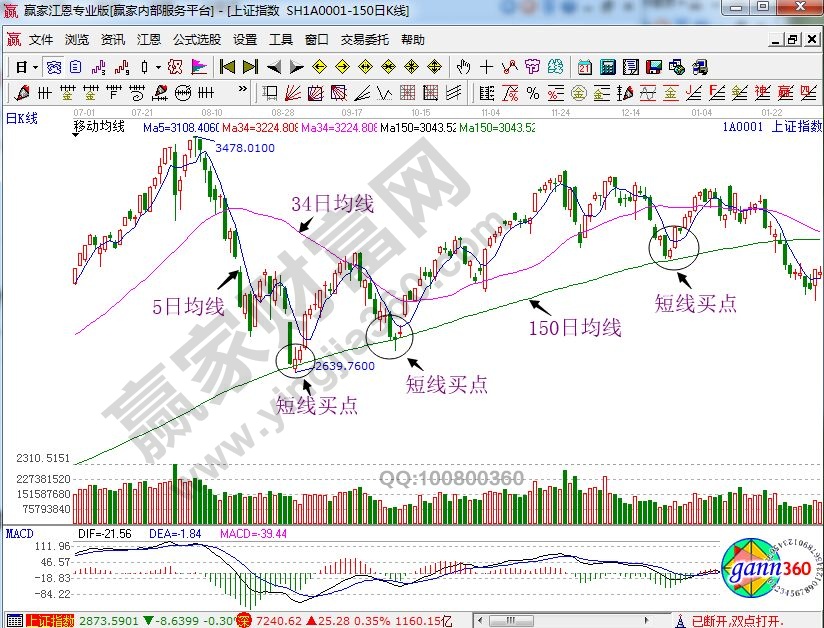The width and height of the screenshot is (824, 628).
Task: Jump to first bar with skip-start icon
Action: (227, 67)
